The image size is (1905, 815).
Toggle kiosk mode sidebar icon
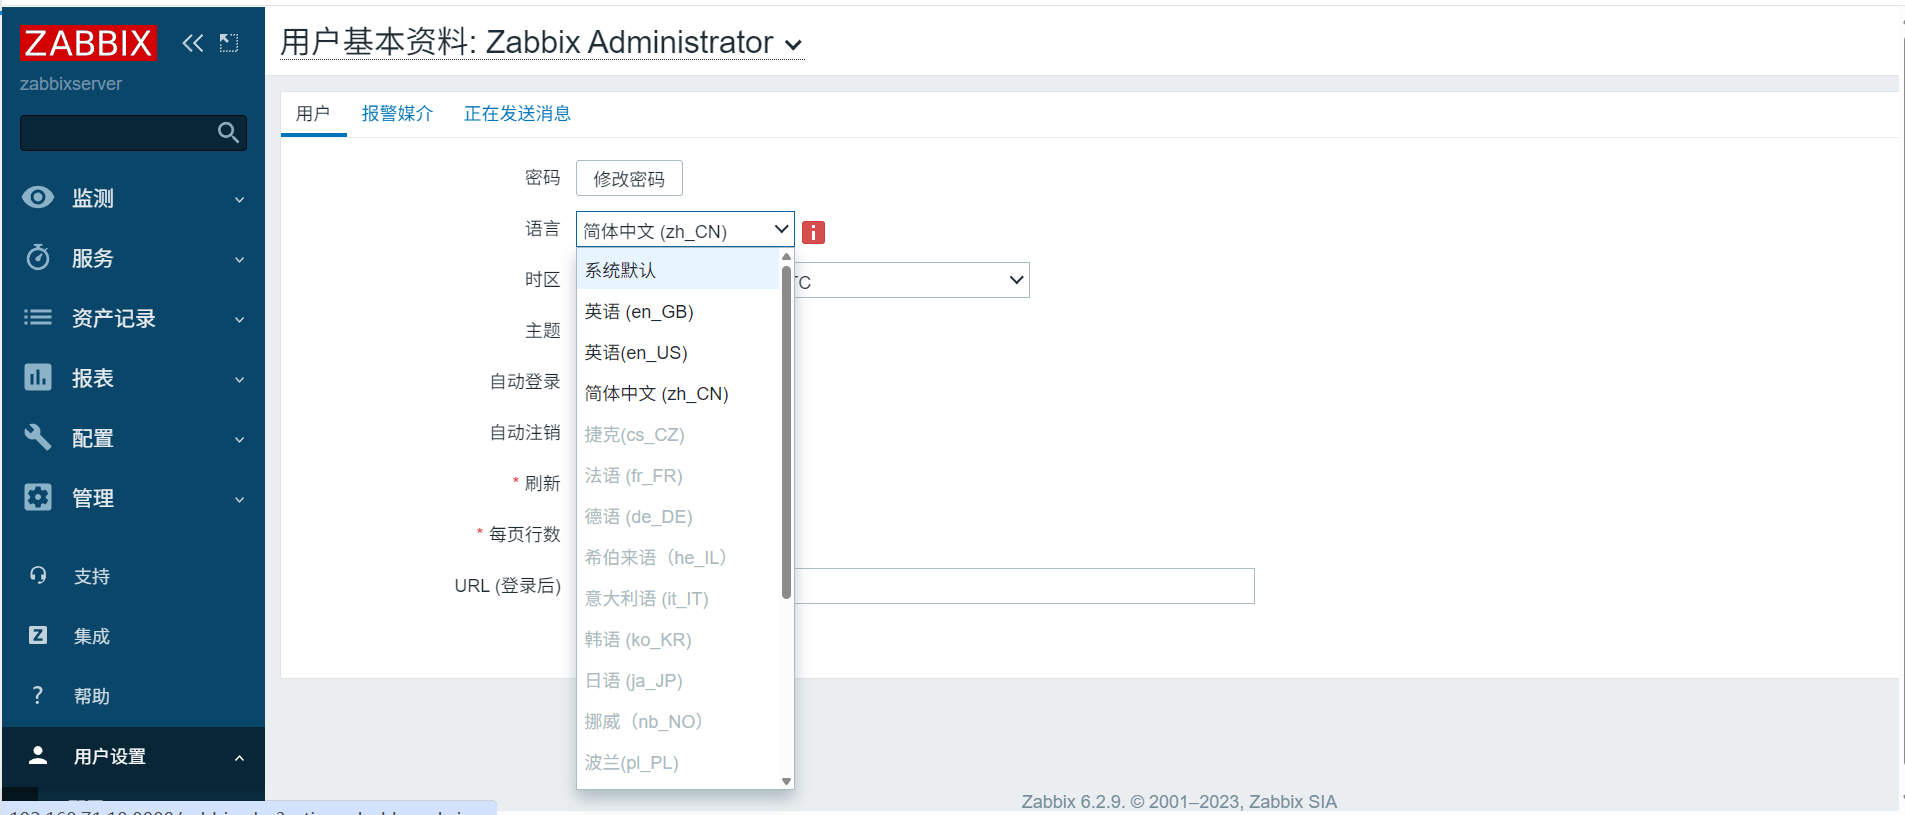pos(229,43)
